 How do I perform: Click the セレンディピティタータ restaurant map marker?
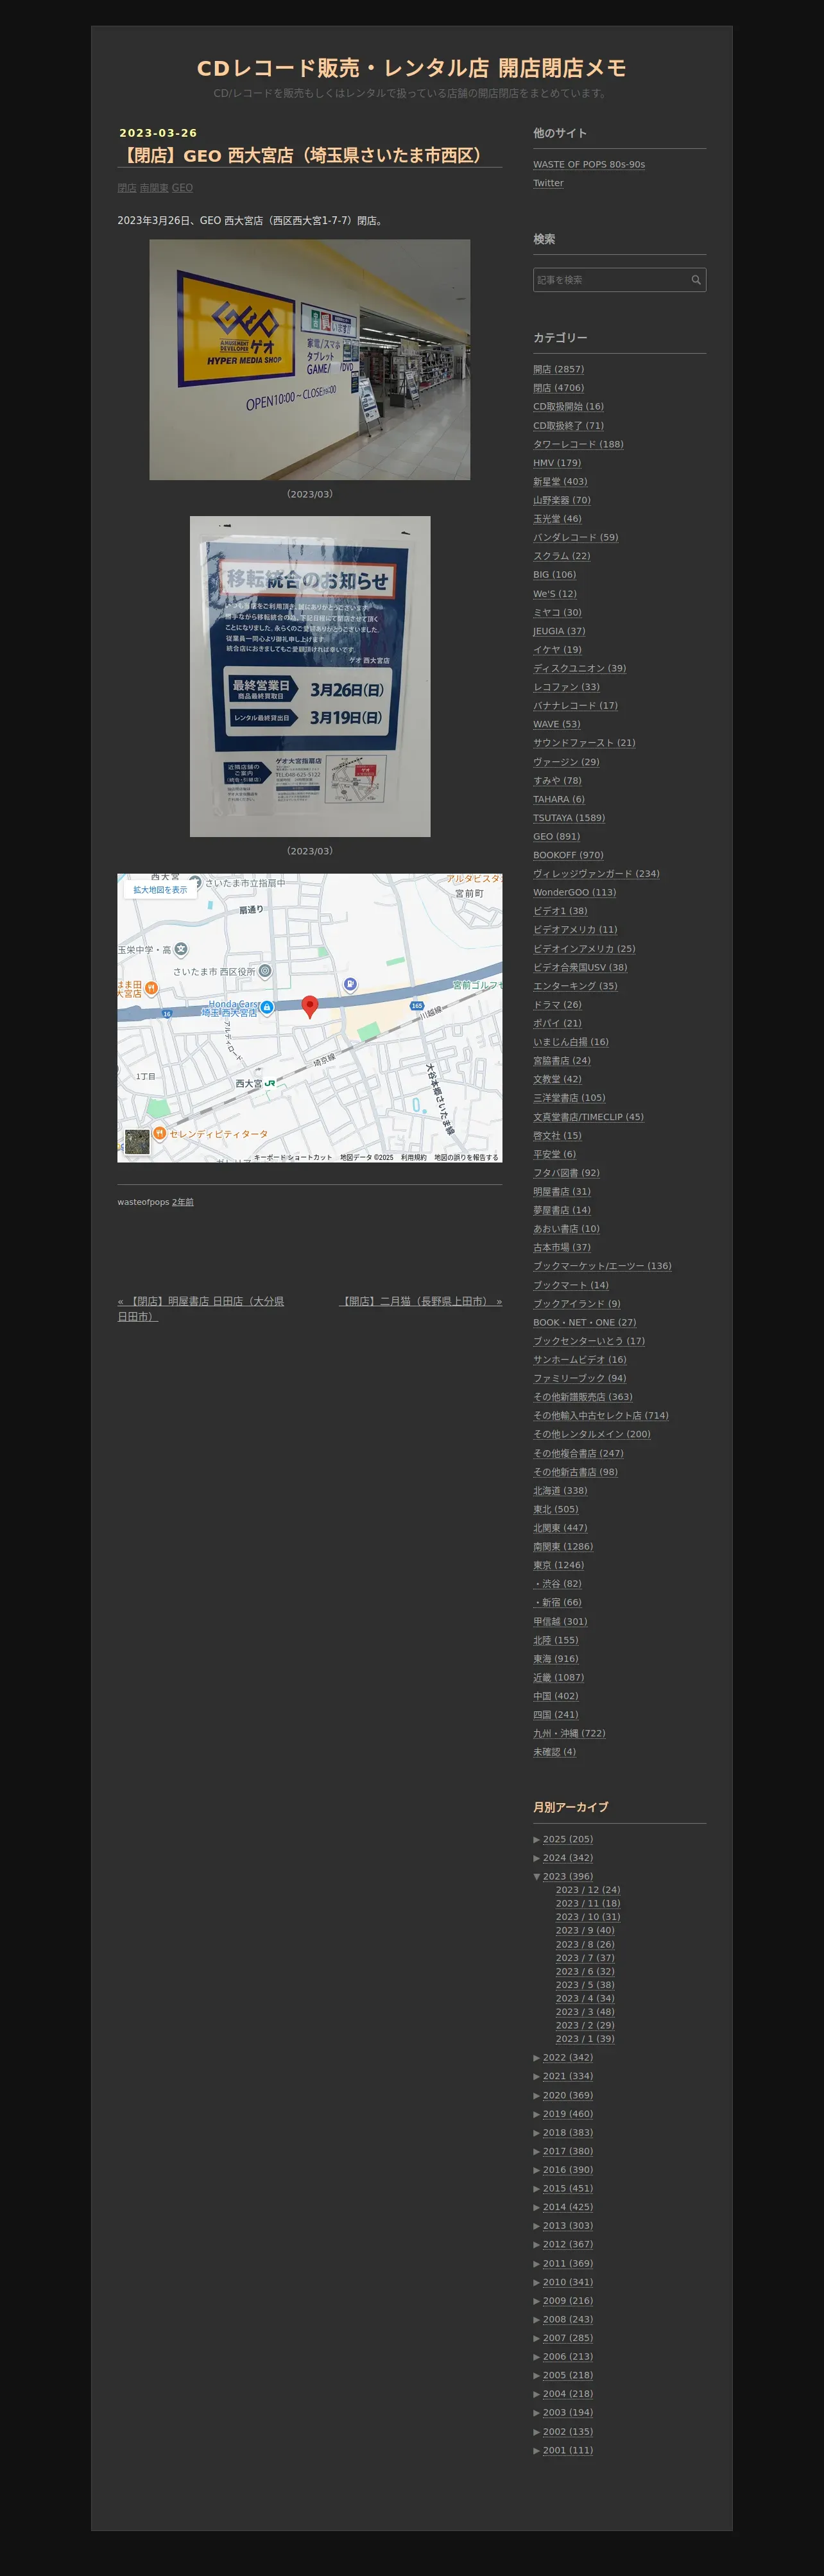(x=159, y=1133)
